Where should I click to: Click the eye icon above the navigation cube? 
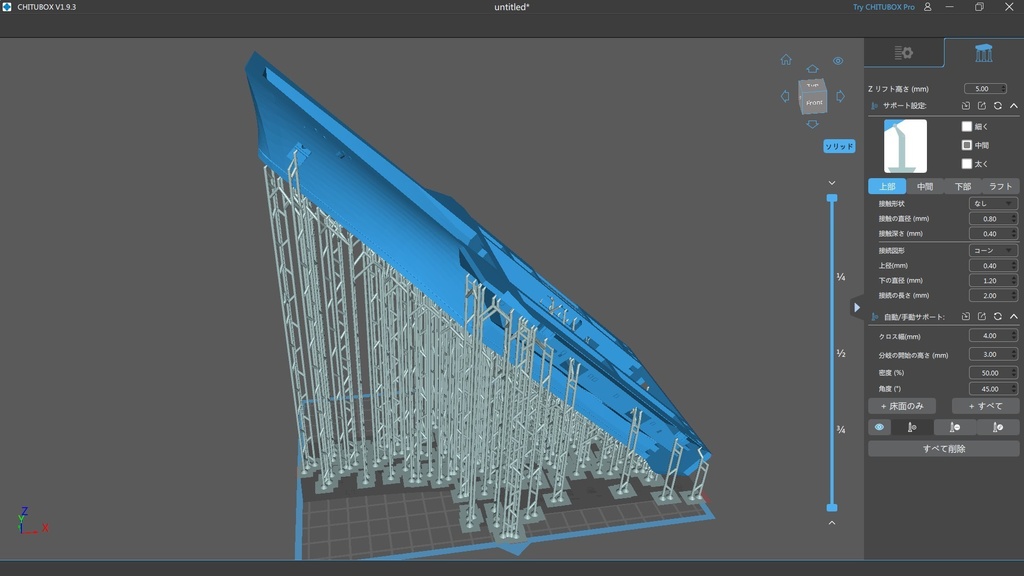click(x=837, y=60)
